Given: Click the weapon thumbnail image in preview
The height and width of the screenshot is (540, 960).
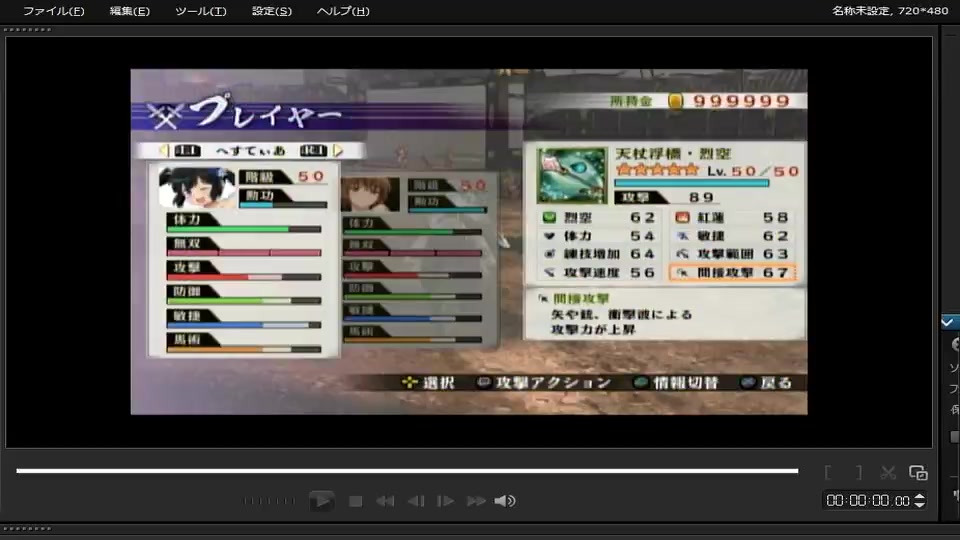Looking at the screenshot, I should click(571, 175).
